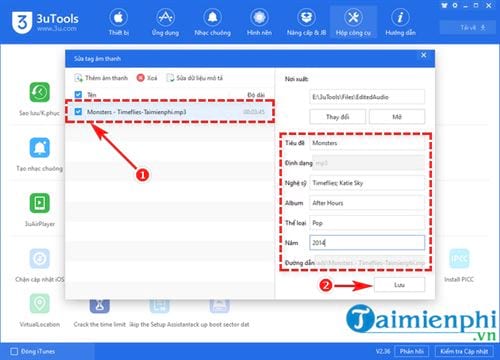
Task: Click Thêm âm thanh add audio
Action: [x=101, y=78]
